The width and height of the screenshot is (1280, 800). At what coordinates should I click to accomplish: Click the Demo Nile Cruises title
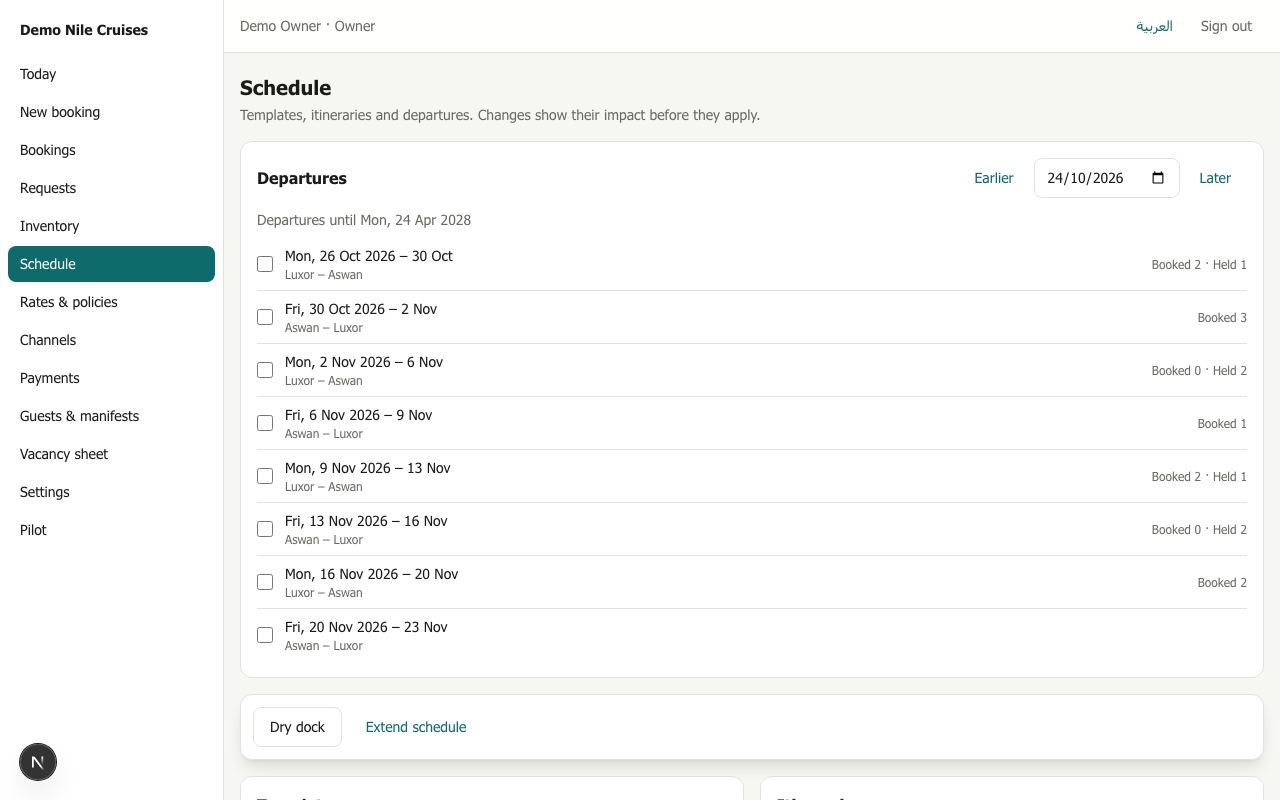84,30
